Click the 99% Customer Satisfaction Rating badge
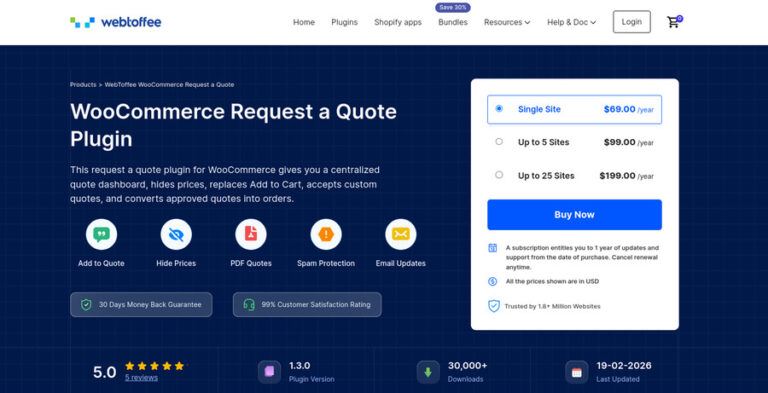The width and height of the screenshot is (768, 393). tap(307, 304)
